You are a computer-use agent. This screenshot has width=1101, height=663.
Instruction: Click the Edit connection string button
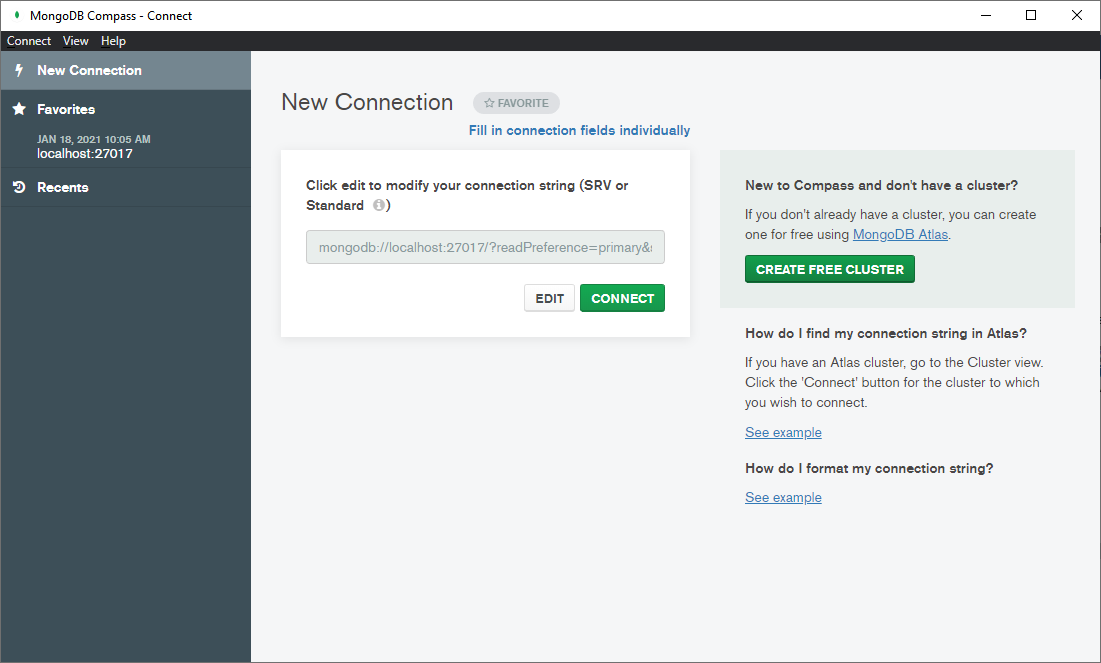click(550, 298)
